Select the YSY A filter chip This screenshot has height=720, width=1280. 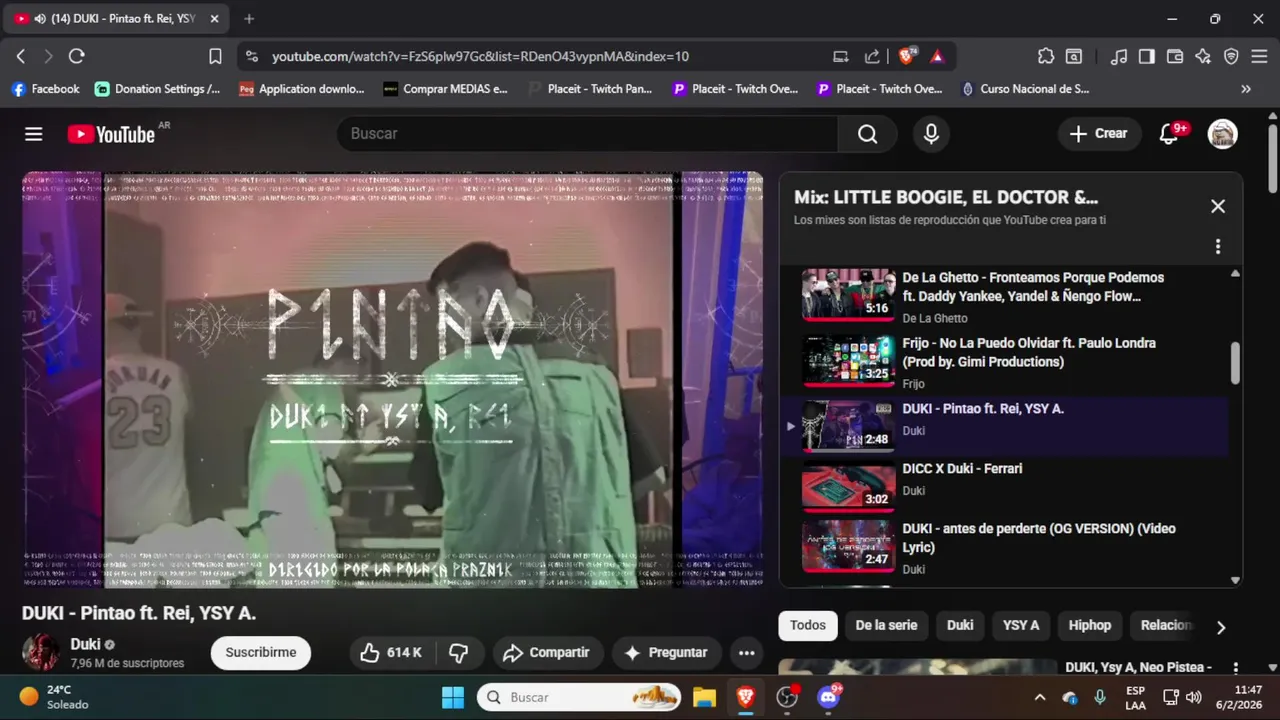pyautogui.click(x=1021, y=626)
